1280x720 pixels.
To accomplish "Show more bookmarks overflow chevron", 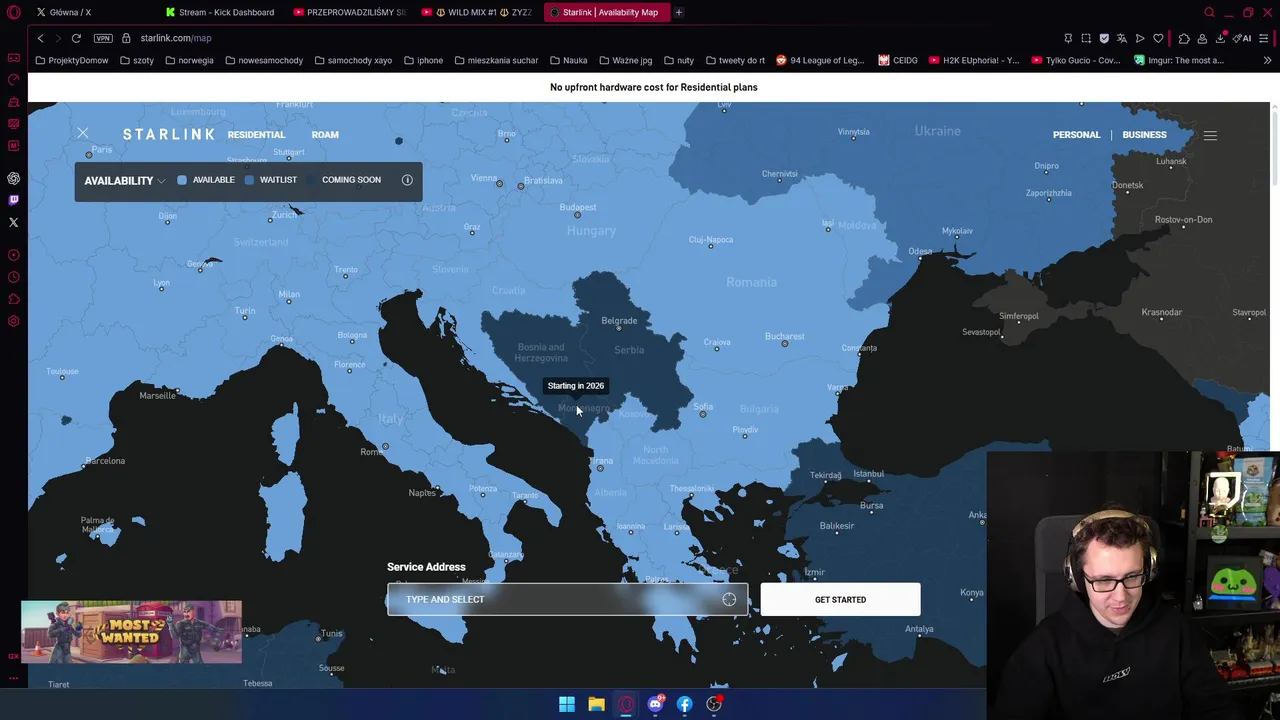I will point(1267,60).
